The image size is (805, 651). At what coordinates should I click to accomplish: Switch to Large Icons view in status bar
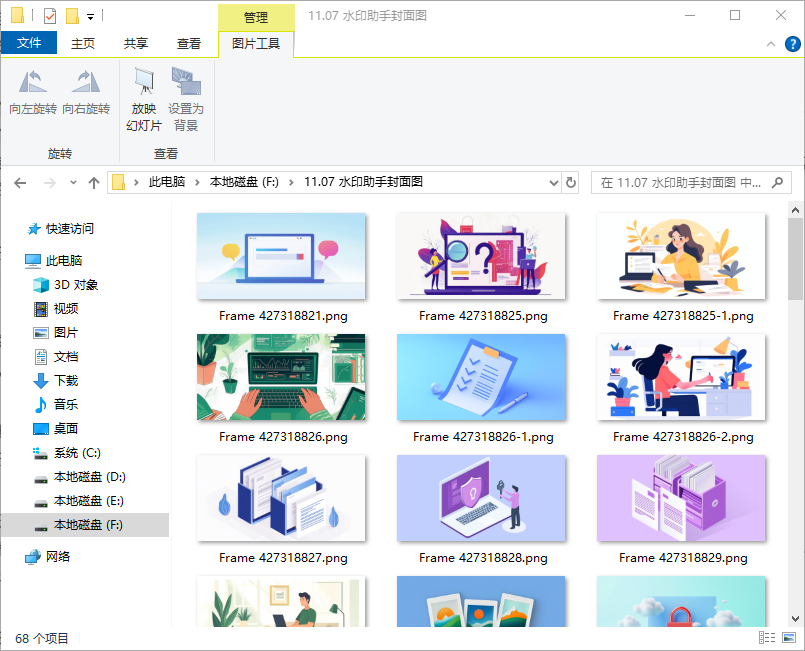click(x=789, y=638)
